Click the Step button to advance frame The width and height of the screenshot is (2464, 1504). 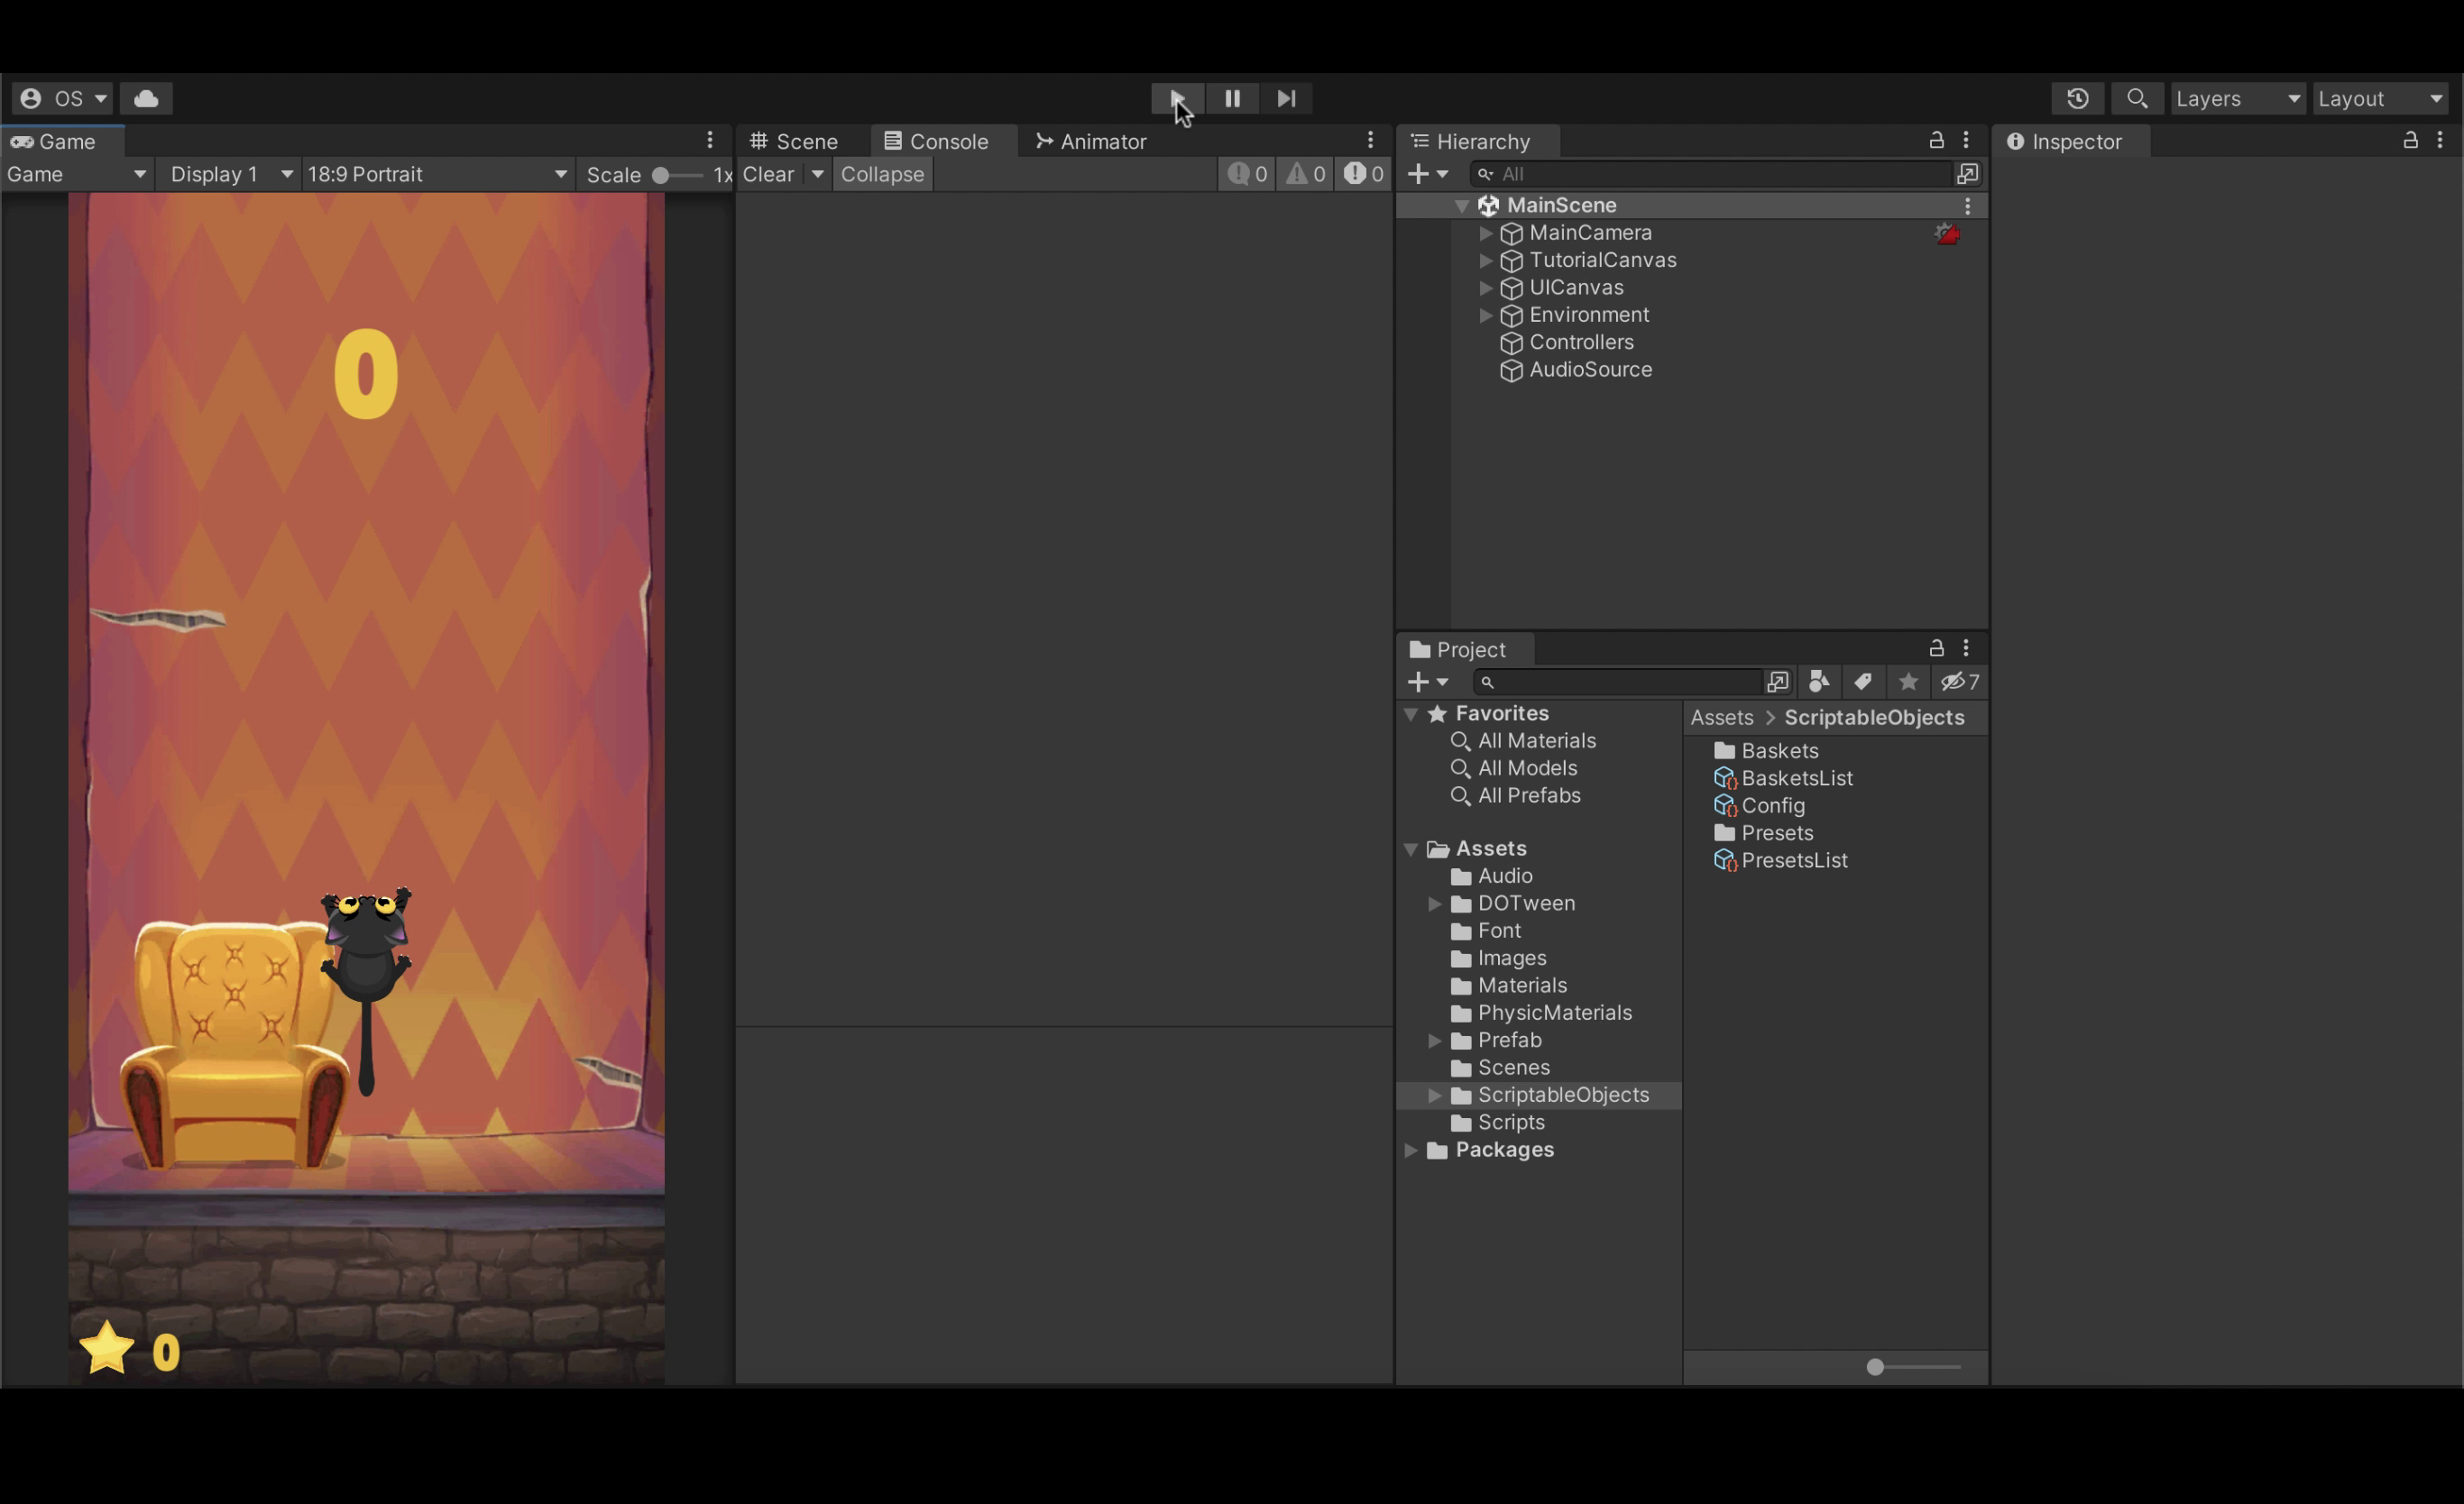[1285, 98]
